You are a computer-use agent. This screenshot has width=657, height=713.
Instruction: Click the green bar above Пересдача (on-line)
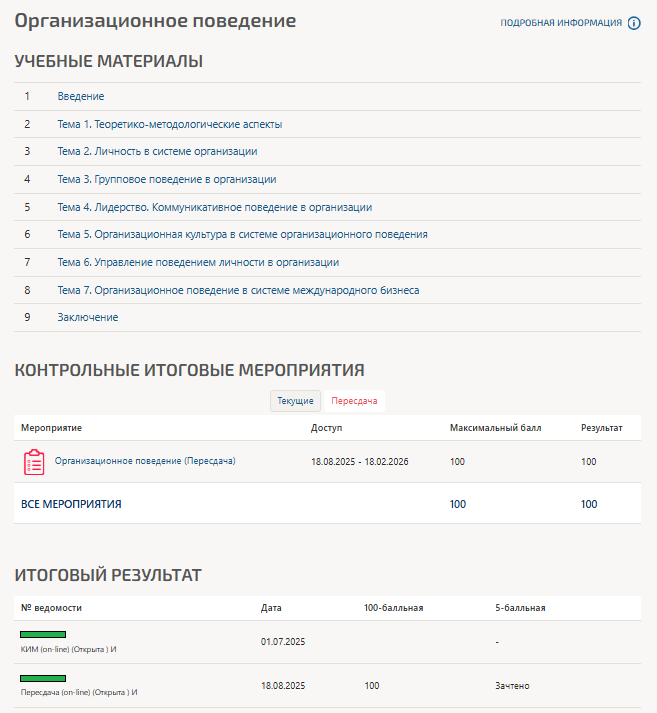pyautogui.click(x=43, y=678)
